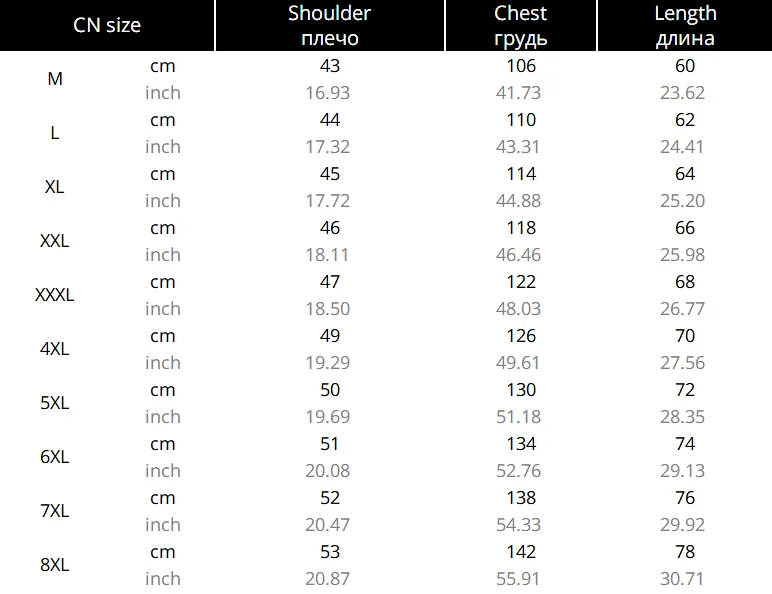The height and width of the screenshot is (594, 772).
Task: Click the 7XL size label
Action: pyautogui.click(x=55, y=511)
